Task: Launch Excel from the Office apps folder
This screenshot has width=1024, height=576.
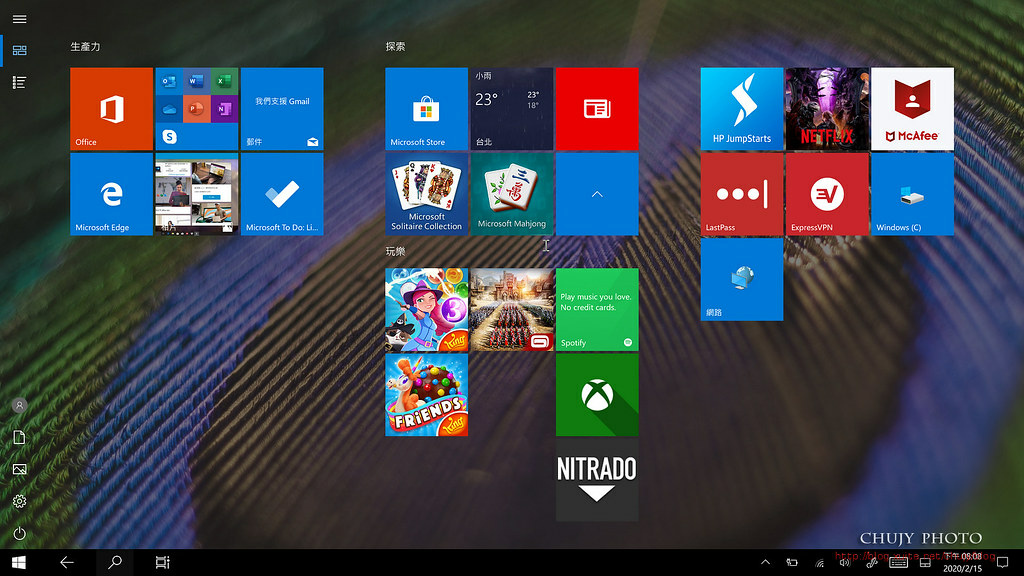Action: tap(224, 82)
